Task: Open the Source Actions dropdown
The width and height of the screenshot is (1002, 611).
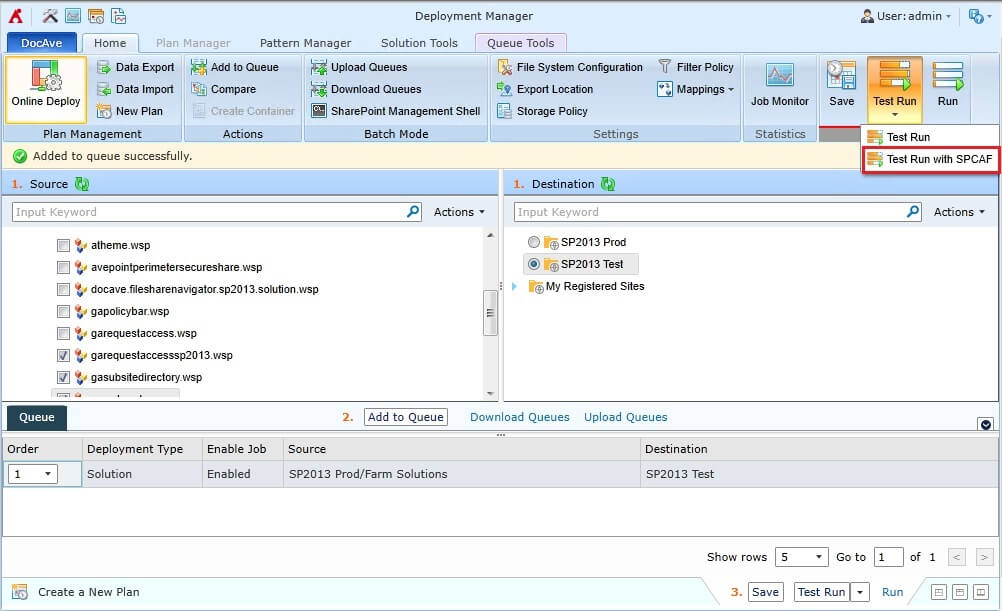Action: click(459, 212)
